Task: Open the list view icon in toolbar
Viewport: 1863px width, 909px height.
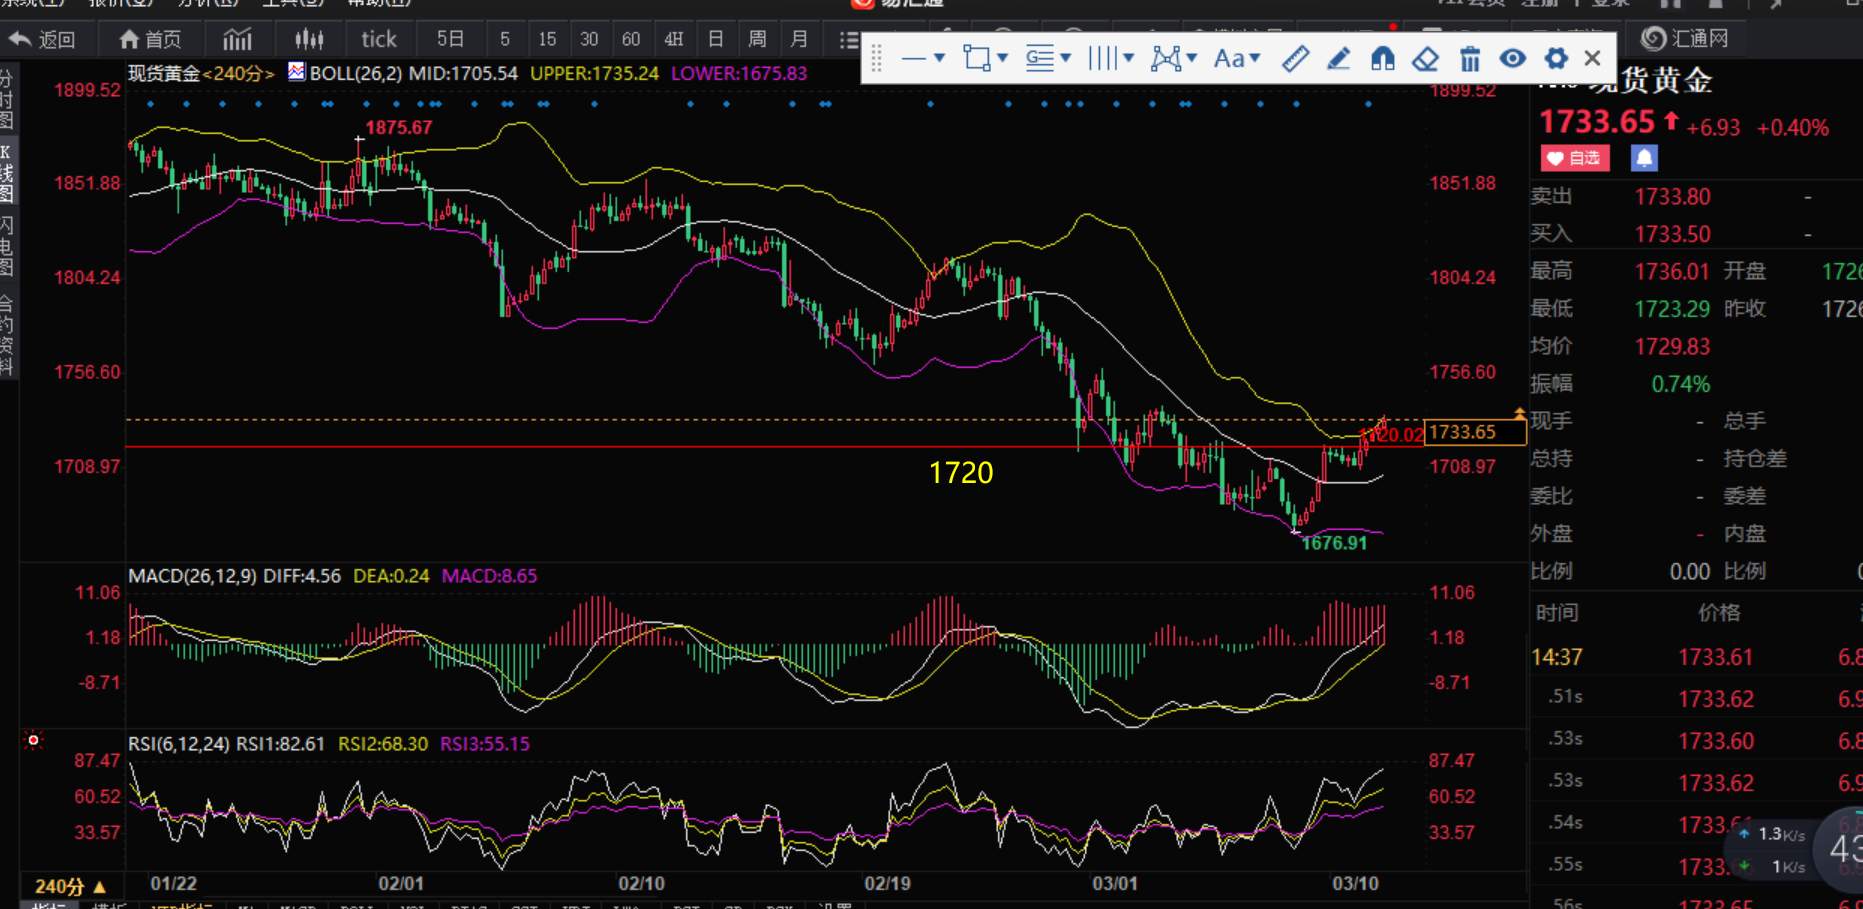Action: point(848,39)
